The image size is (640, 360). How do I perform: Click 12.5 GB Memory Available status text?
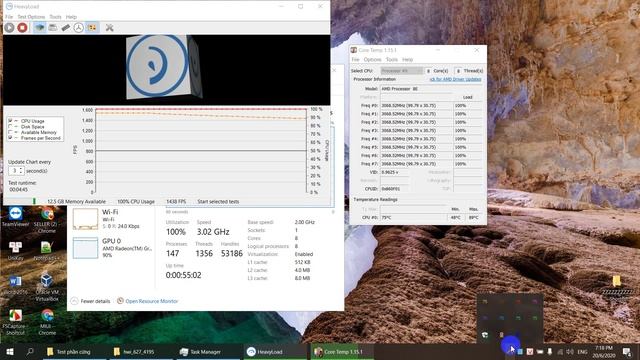[76, 202]
